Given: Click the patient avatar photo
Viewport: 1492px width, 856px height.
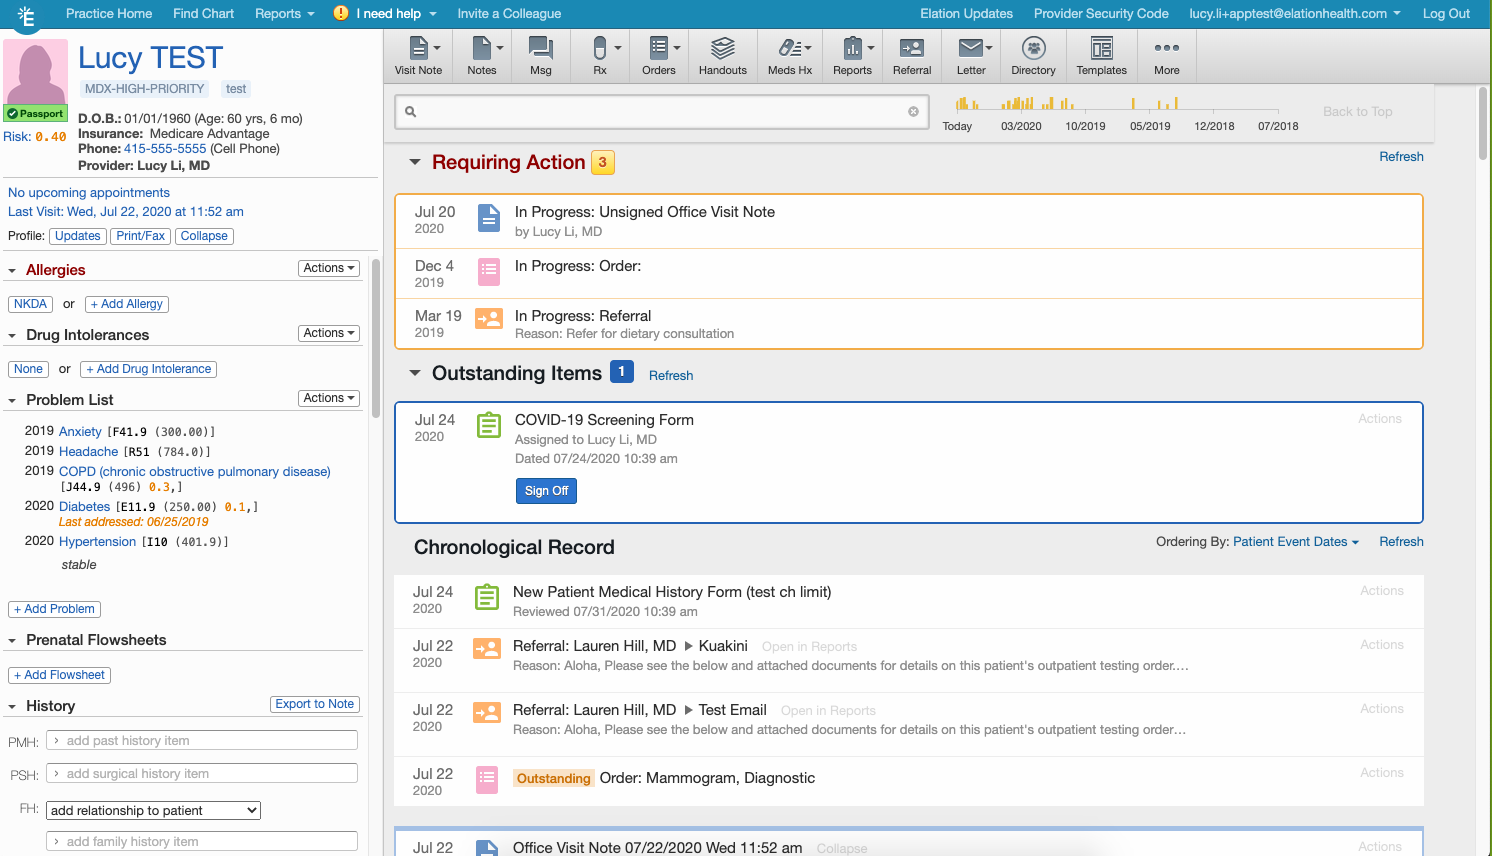Looking at the screenshot, I should click(x=36, y=72).
